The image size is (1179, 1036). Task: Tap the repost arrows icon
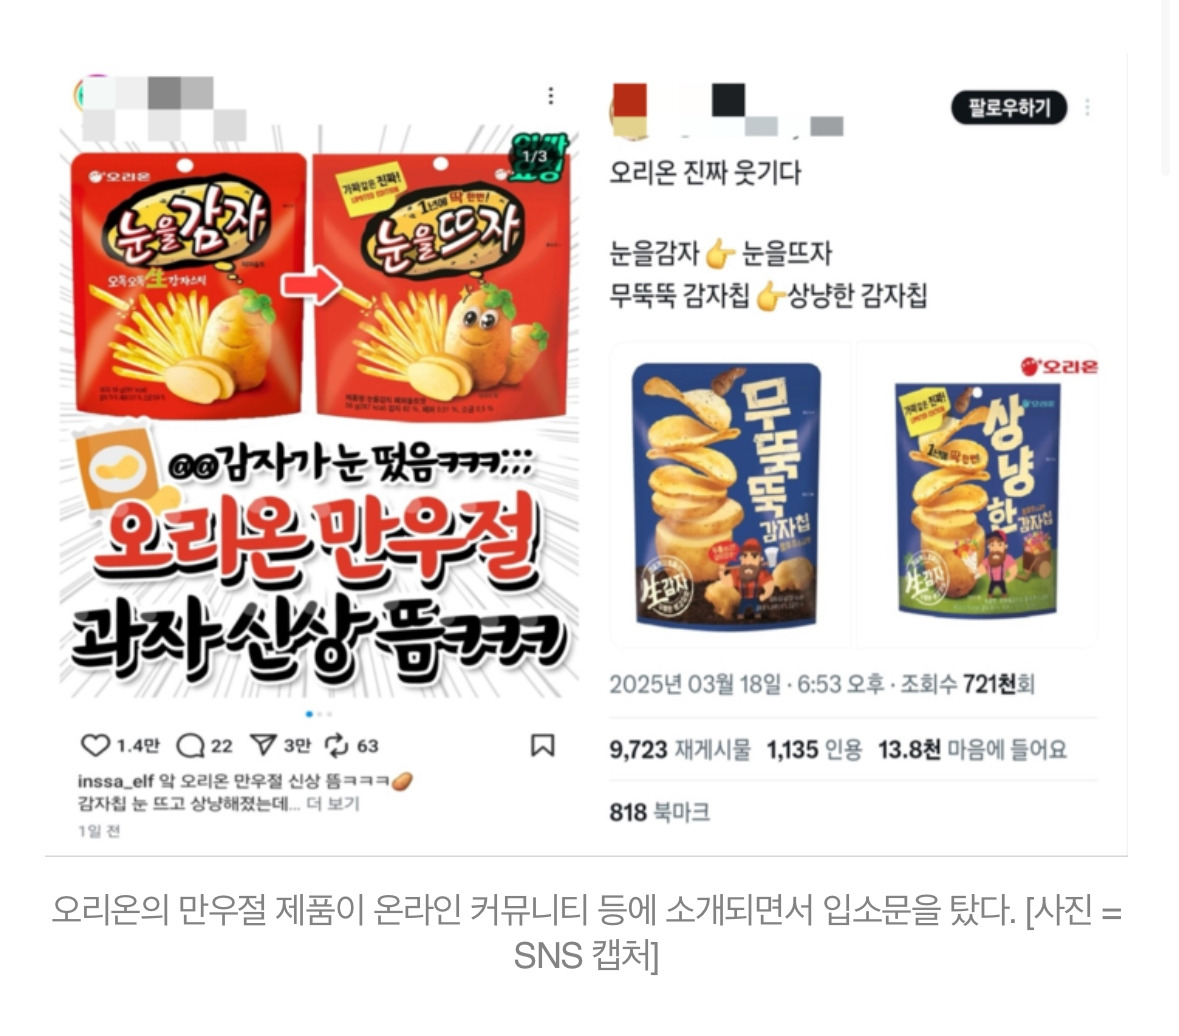(336, 745)
